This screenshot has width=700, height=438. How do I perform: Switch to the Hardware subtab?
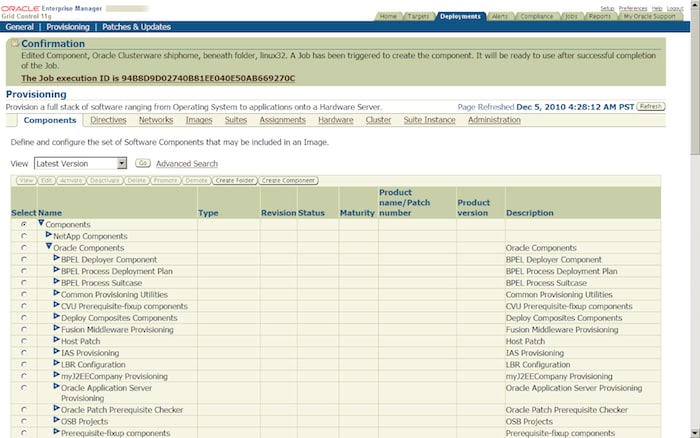coord(336,120)
